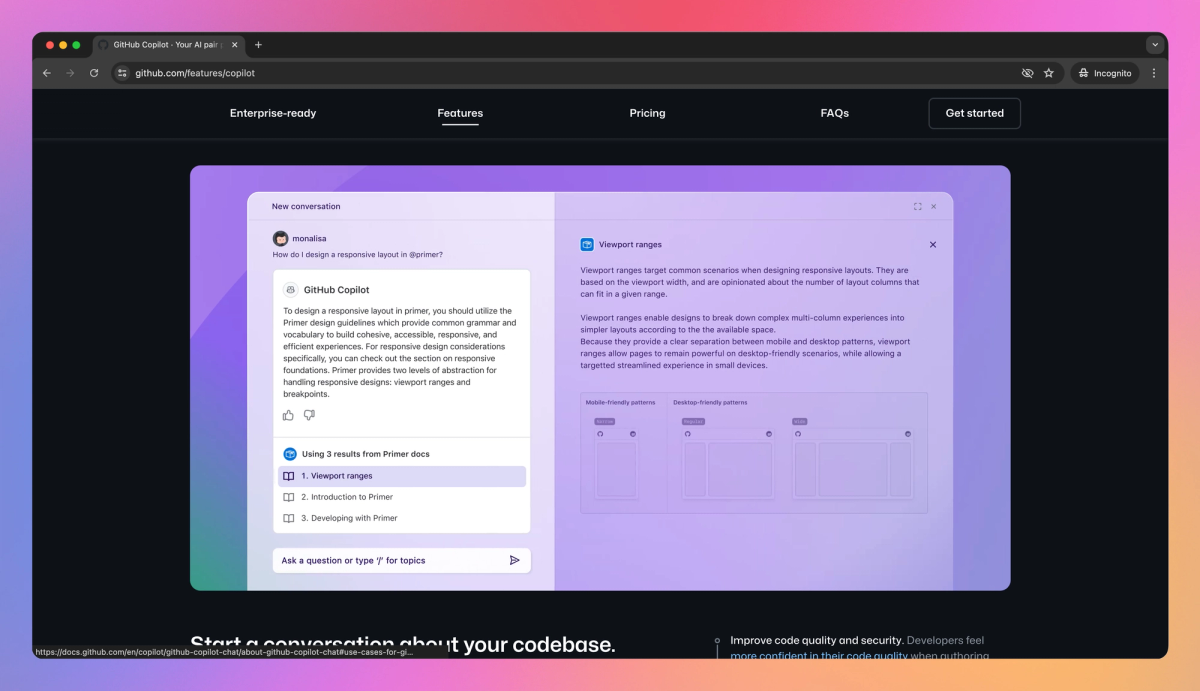Image resolution: width=1200 pixels, height=691 pixels.
Task: Expand the tab search dropdown arrow
Action: (x=1155, y=45)
